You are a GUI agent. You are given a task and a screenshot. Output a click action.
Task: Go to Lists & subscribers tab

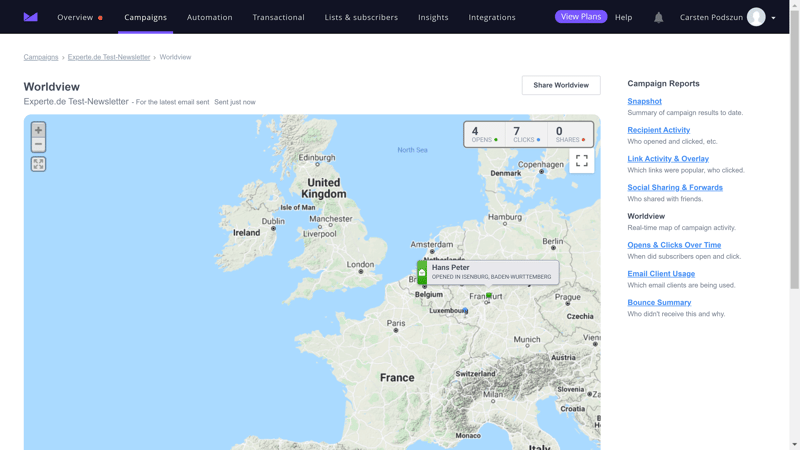click(361, 17)
